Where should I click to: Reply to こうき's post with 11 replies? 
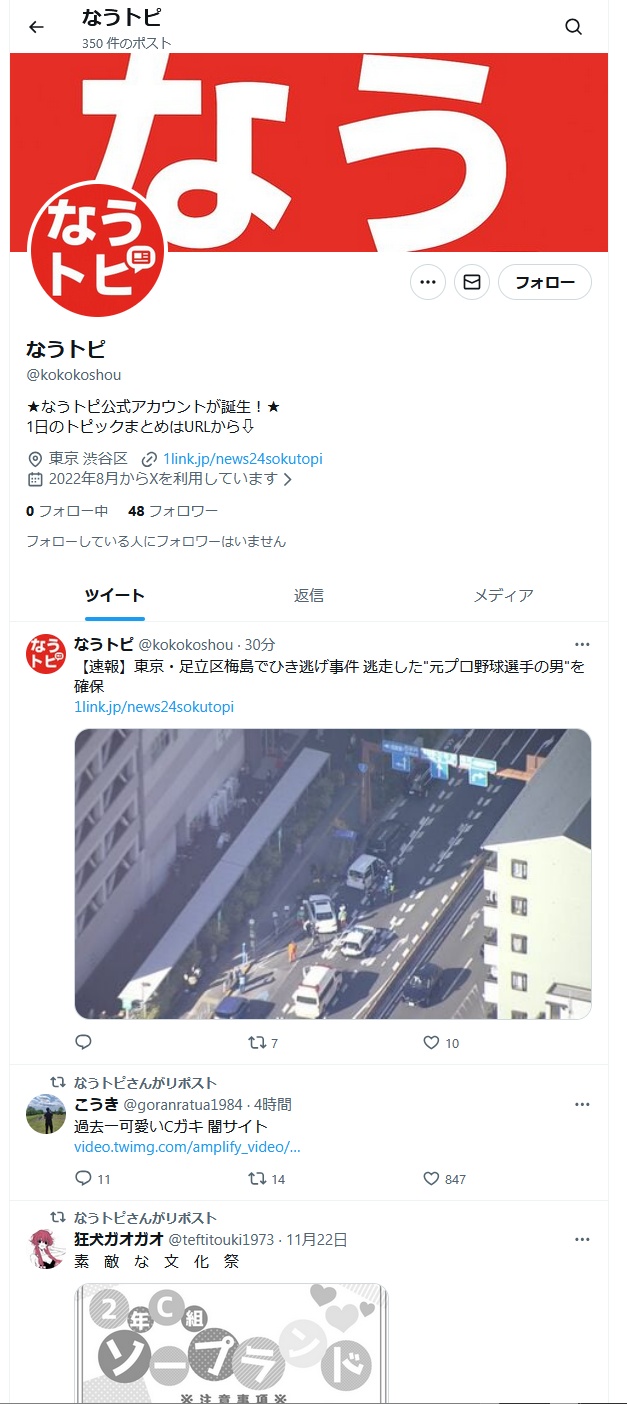point(93,1179)
